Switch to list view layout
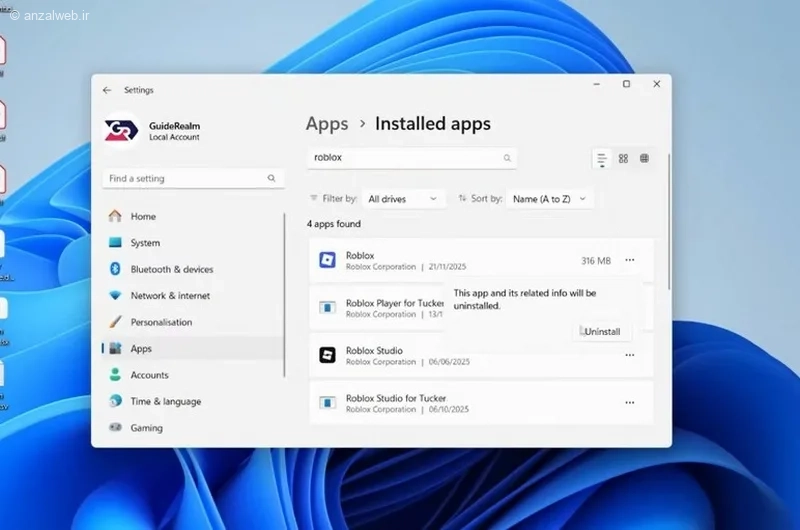Viewport: 800px width, 530px height. coord(602,159)
